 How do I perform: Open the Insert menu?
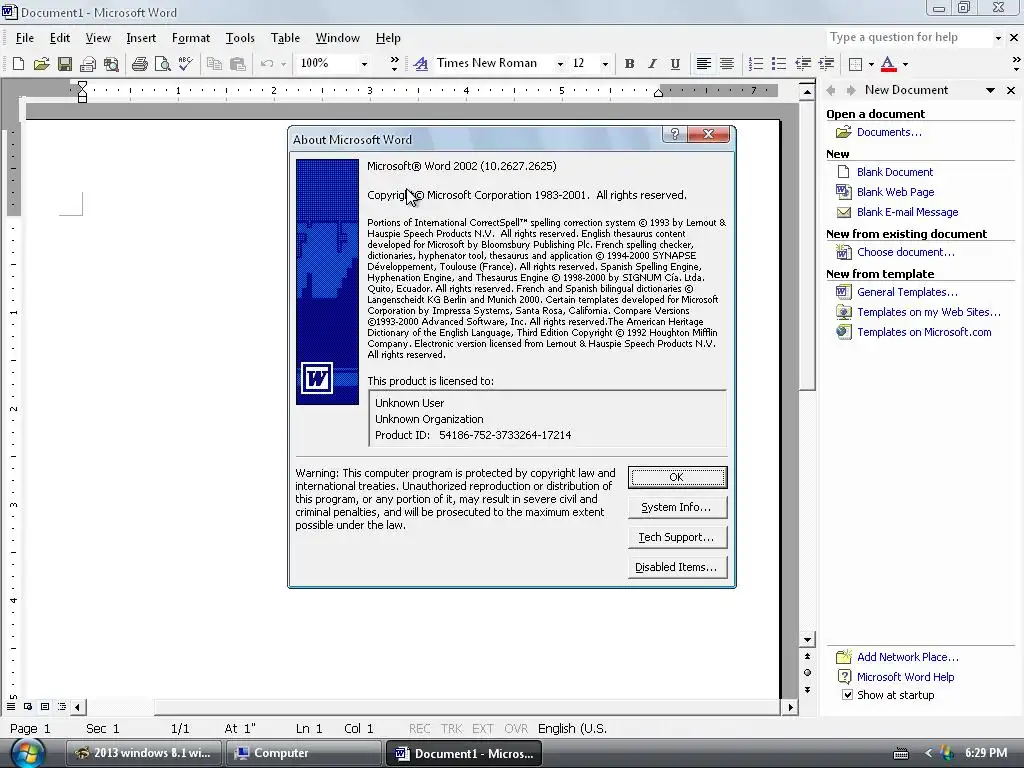coord(141,38)
